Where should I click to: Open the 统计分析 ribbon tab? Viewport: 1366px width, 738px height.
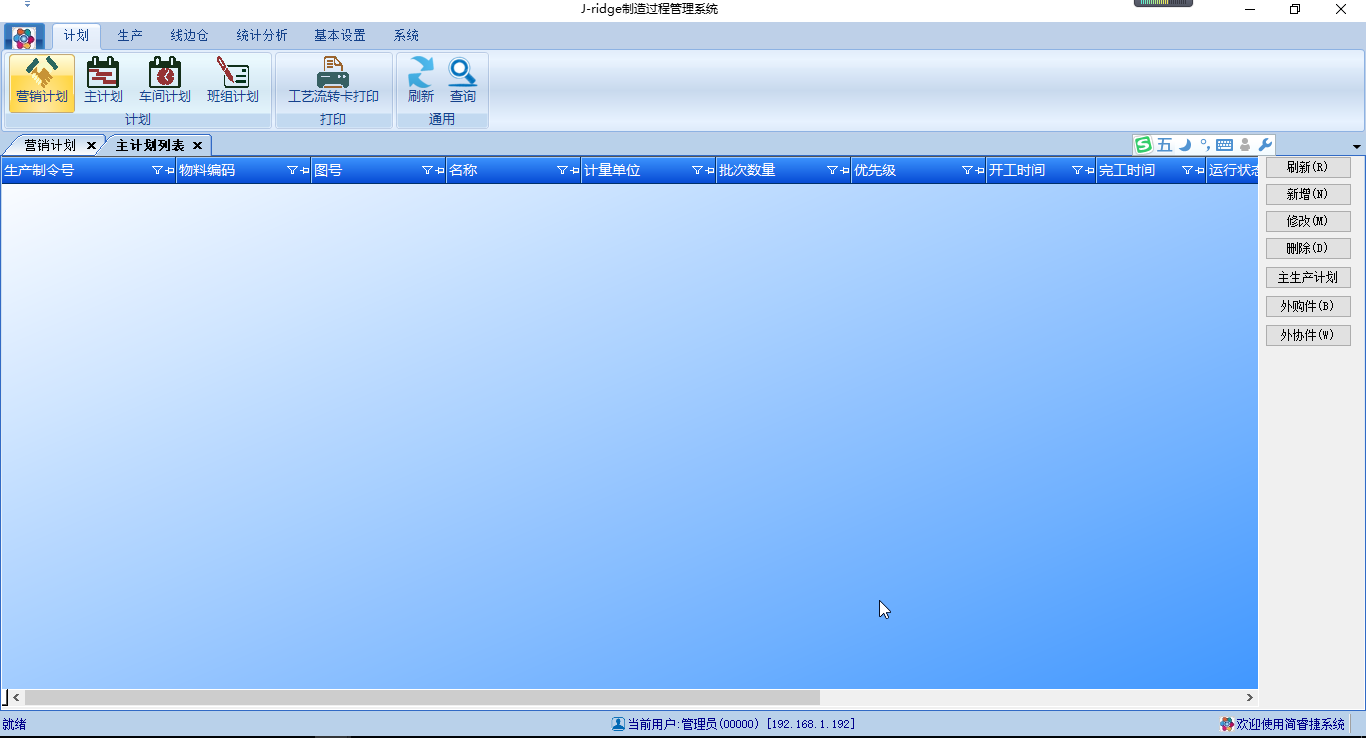click(261, 35)
